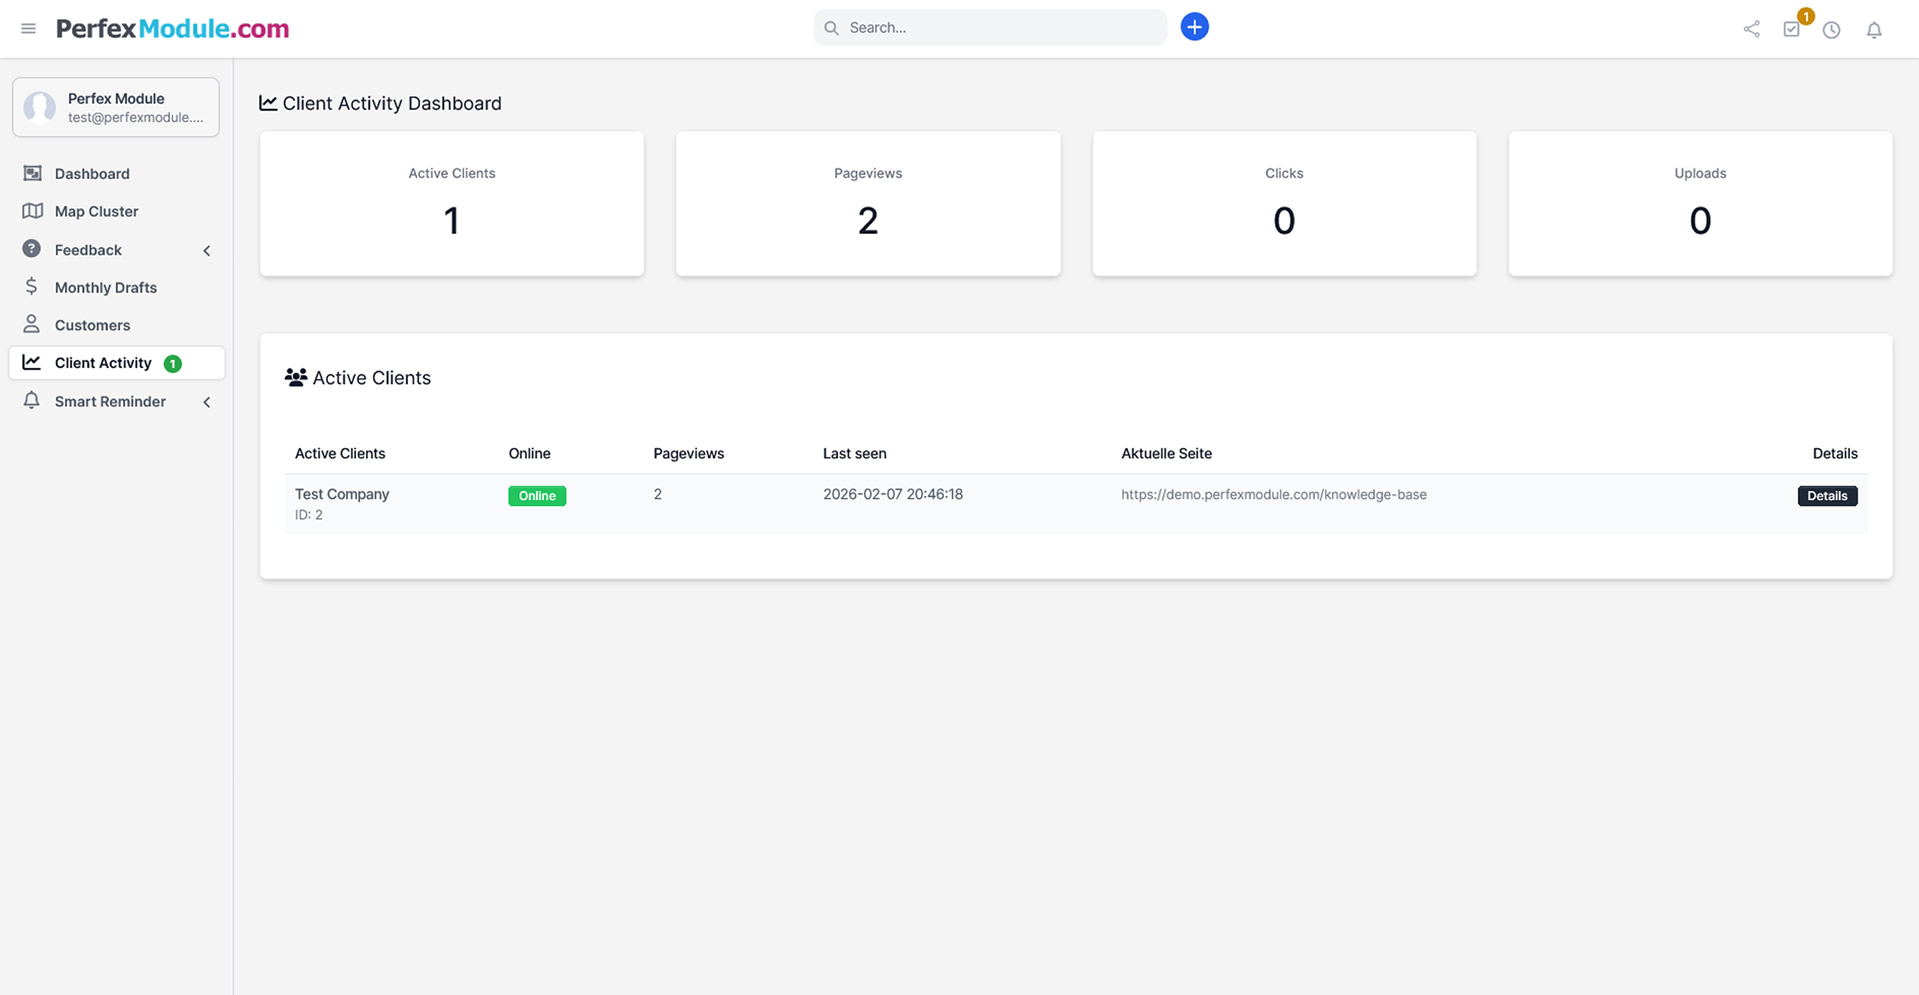Open the share icon in header
The height and width of the screenshot is (995, 1919).
[1751, 30]
